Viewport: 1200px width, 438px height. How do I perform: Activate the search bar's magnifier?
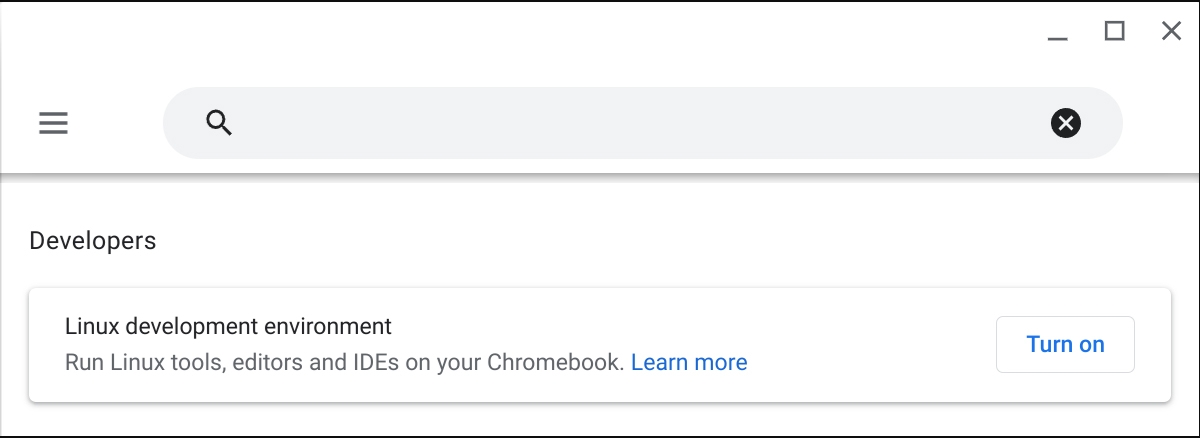pyautogui.click(x=219, y=123)
